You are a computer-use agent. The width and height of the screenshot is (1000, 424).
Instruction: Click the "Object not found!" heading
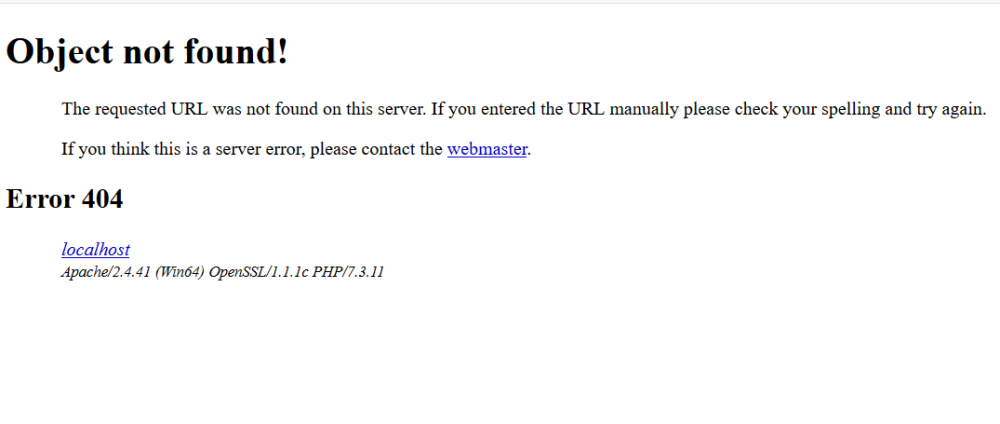[147, 51]
